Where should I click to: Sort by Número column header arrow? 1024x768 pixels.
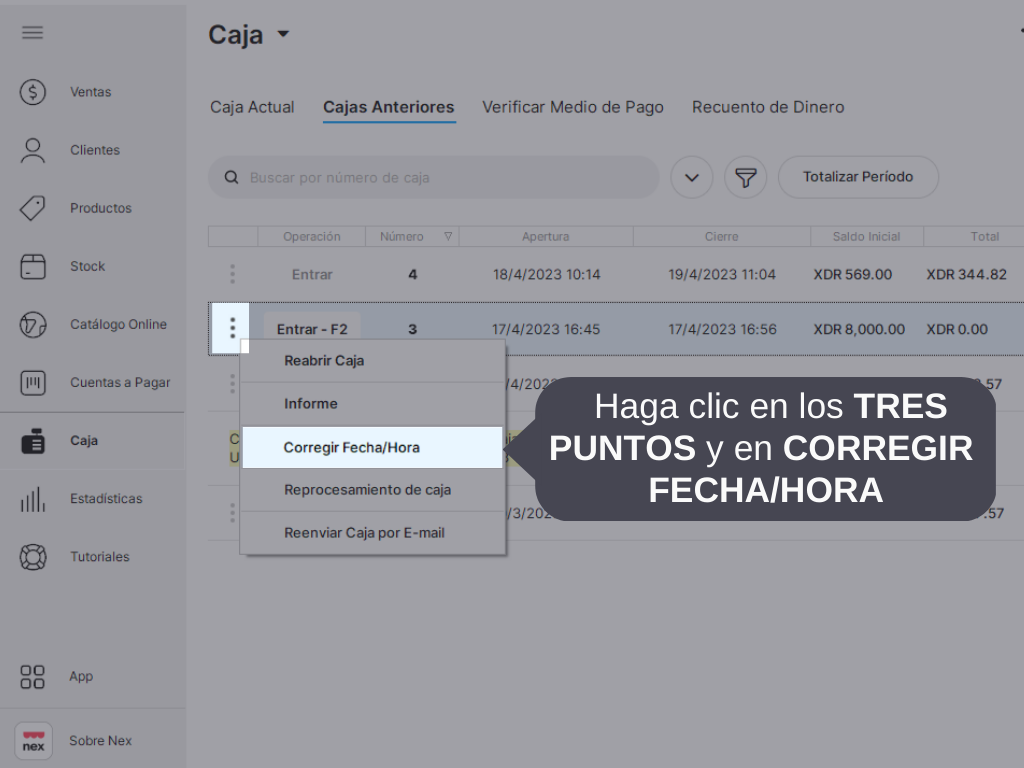coord(448,237)
